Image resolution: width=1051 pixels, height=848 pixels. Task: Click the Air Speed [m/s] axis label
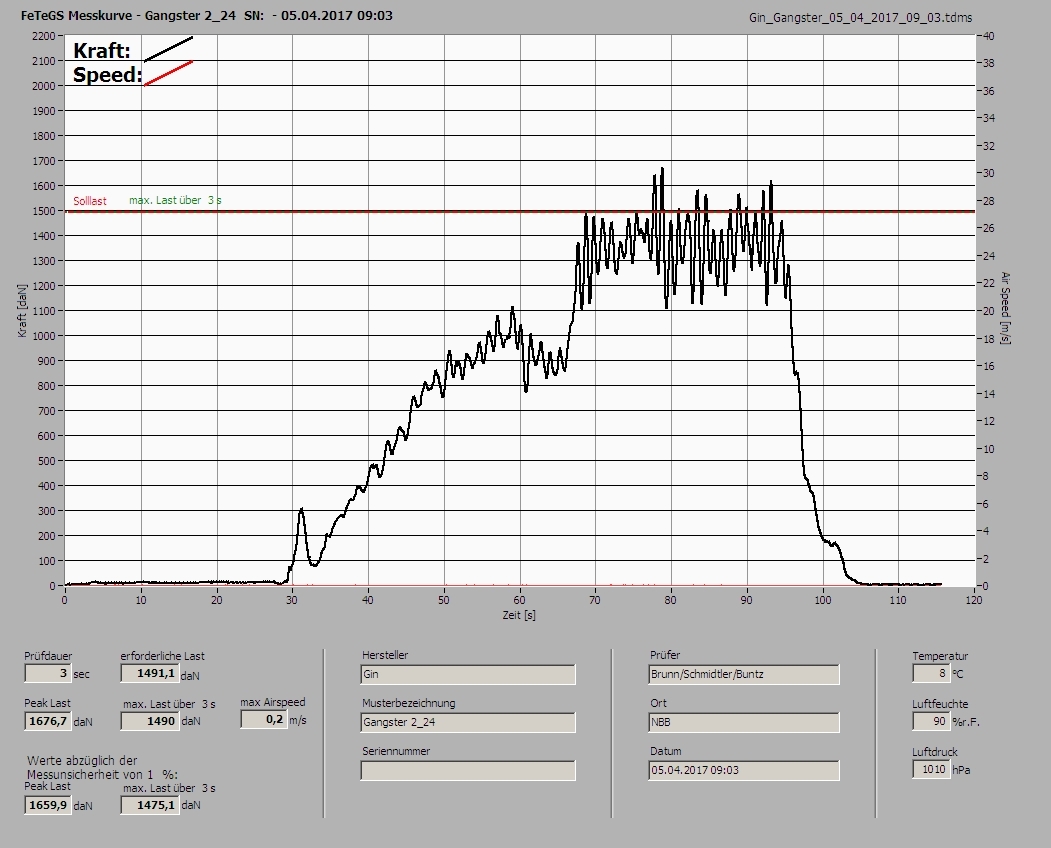point(1005,308)
